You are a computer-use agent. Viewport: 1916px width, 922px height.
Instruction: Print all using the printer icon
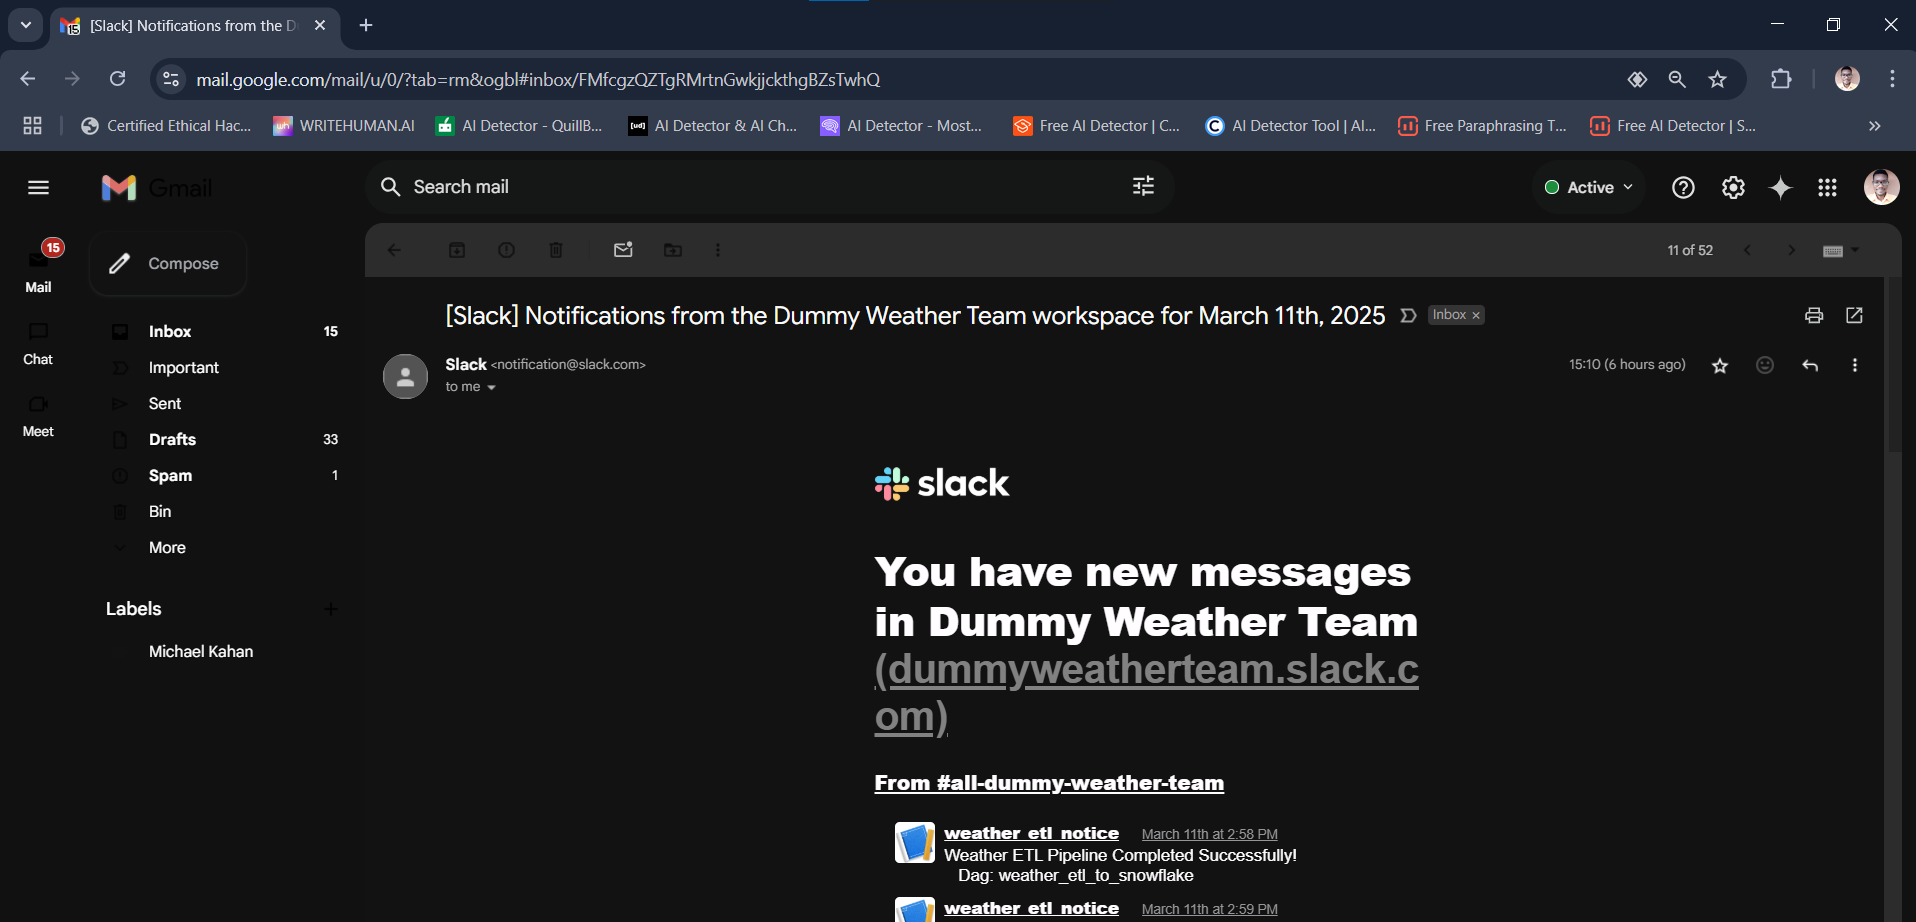click(1814, 315)
